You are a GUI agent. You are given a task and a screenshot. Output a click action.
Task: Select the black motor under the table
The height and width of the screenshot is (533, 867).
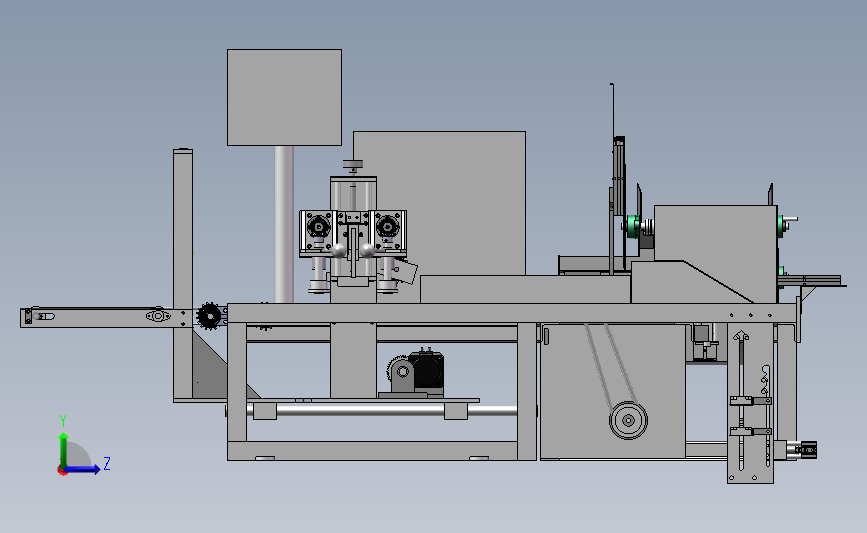click(x=426, y=369)
